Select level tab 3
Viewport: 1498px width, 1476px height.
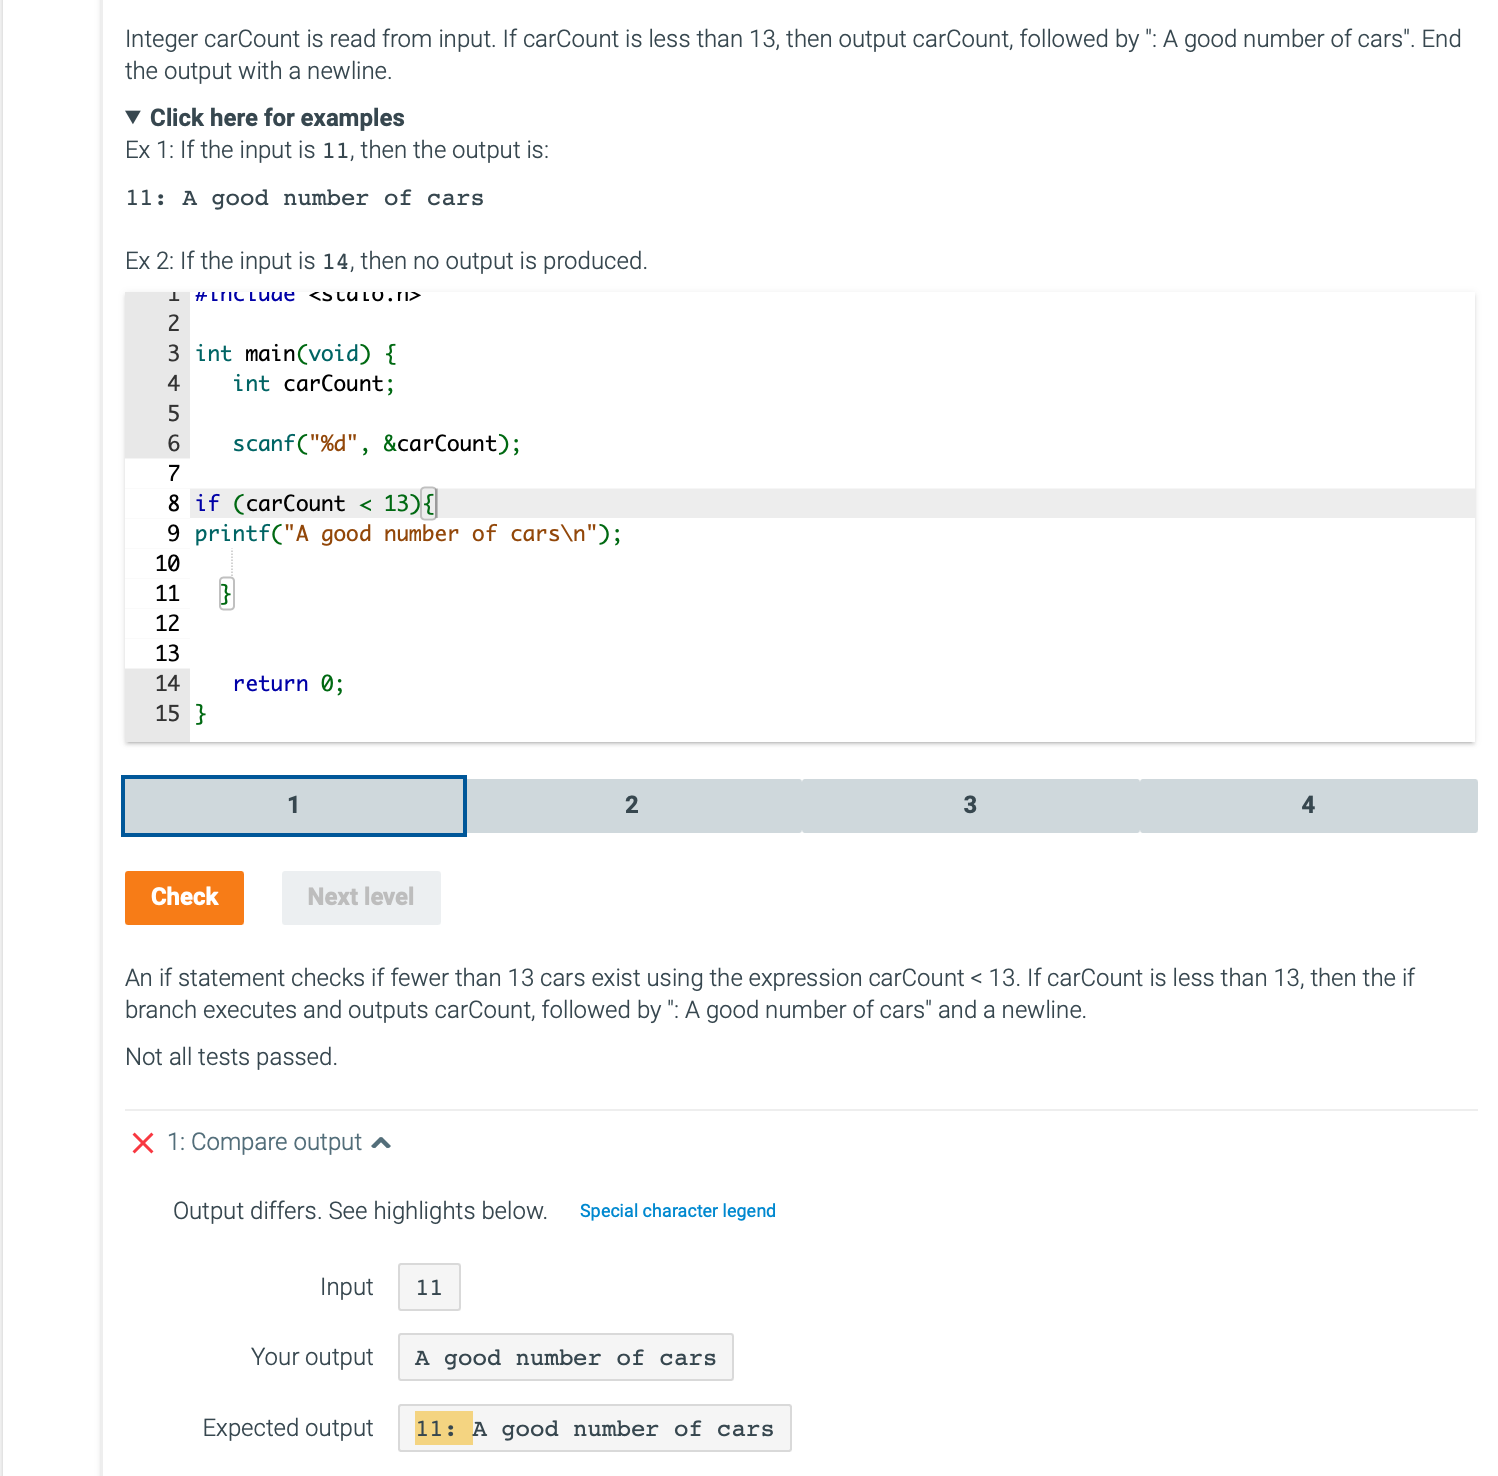[x=969, y=805]
